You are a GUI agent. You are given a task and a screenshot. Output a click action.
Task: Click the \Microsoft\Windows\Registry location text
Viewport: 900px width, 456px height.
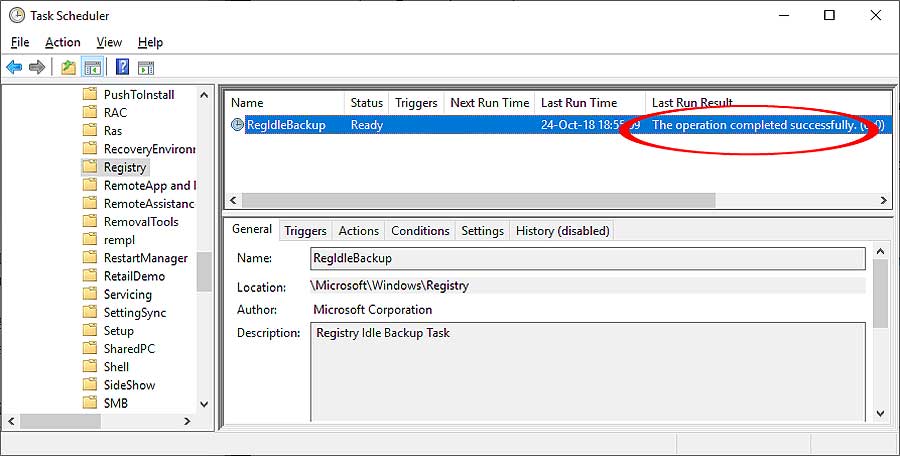390,285
